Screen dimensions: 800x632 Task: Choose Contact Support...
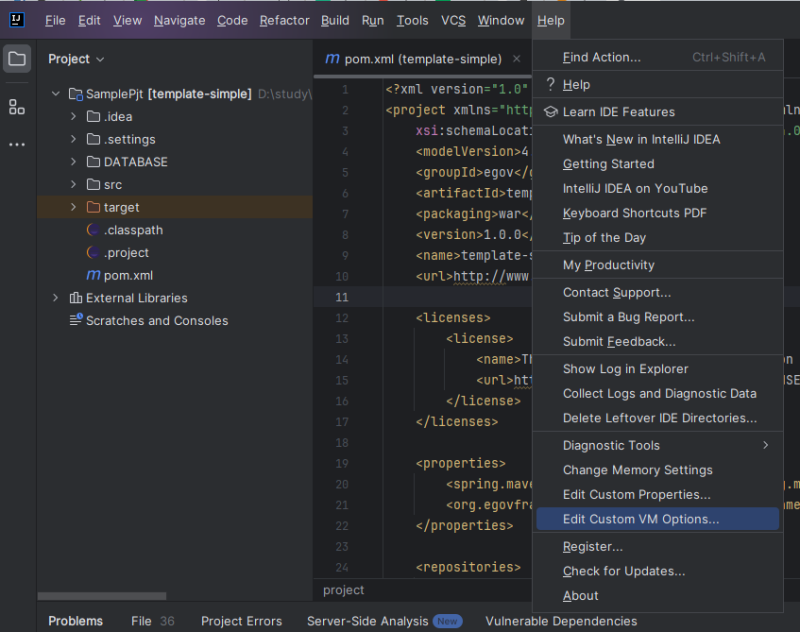[658, 292]
